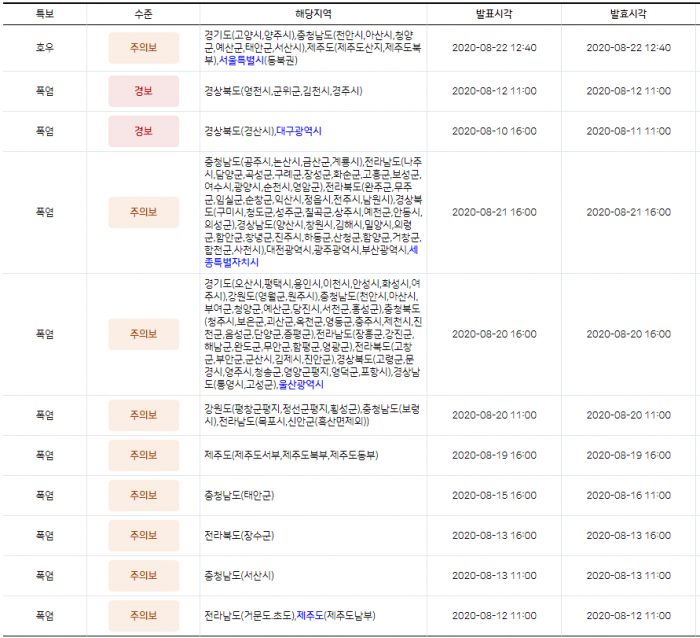Viewport: 700px width, 638px height.
Task: Select region text 경상북도(경산시)
Action: tap(240, 131)
